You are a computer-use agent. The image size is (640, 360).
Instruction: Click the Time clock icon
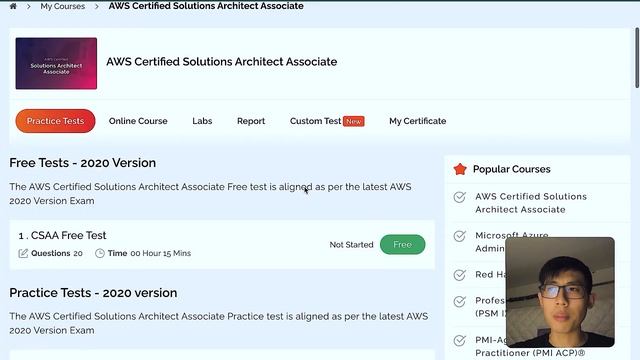coord(100,253)
